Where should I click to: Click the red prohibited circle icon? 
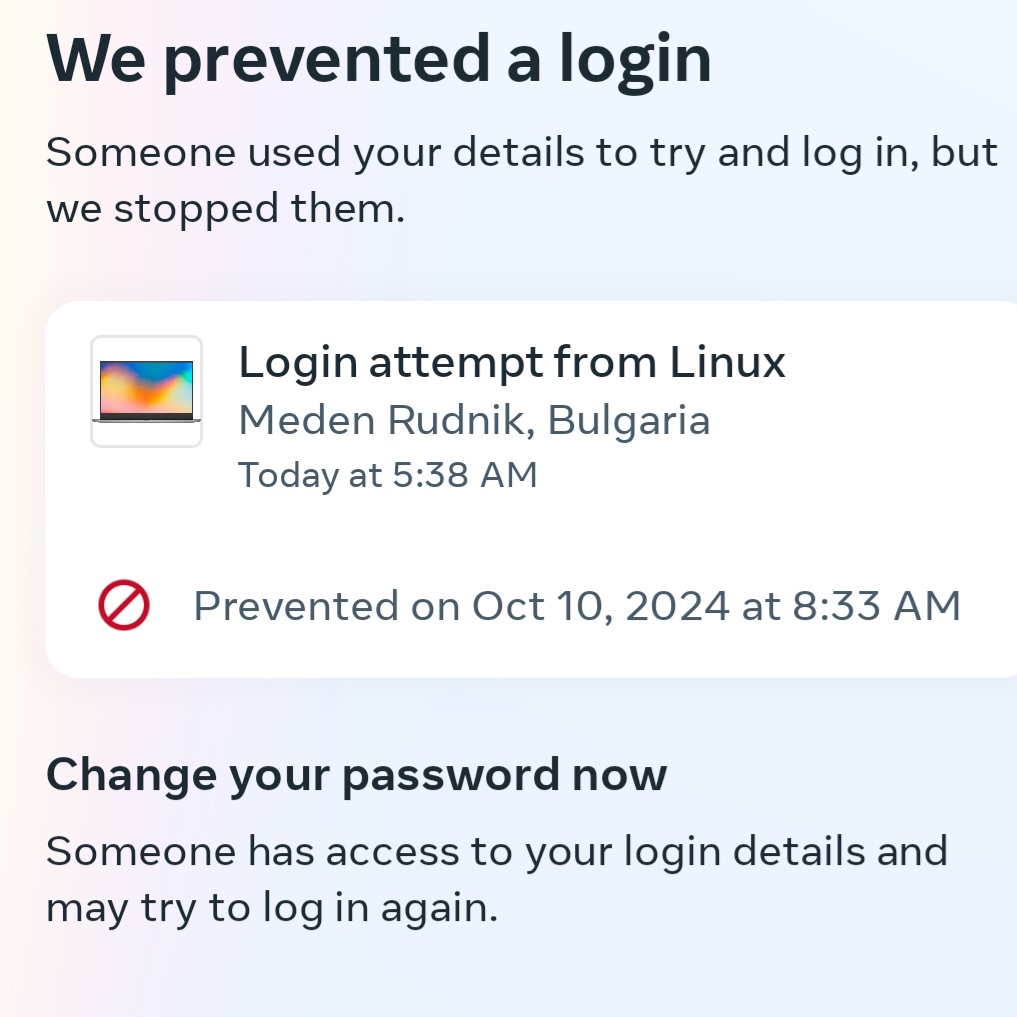click(124, 604)
